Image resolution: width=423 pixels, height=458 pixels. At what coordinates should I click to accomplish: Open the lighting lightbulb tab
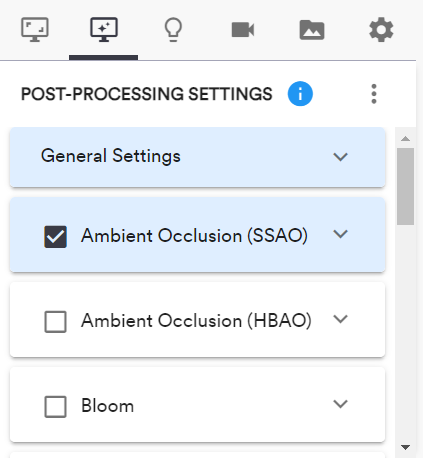(173, 30)
